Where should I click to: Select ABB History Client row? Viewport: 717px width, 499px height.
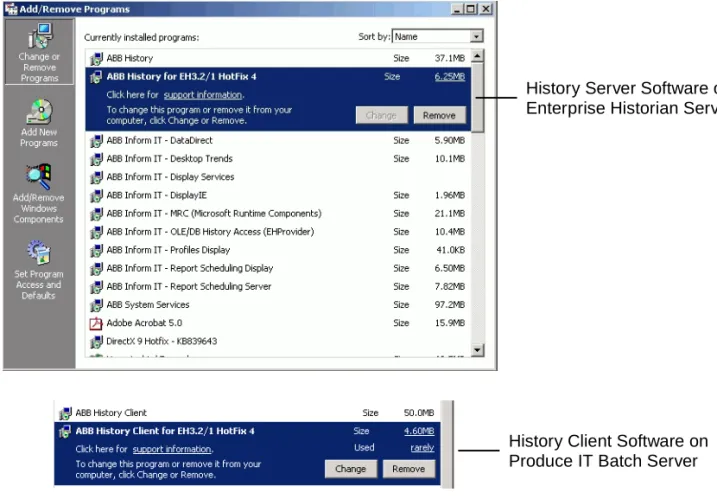[247, 413]
